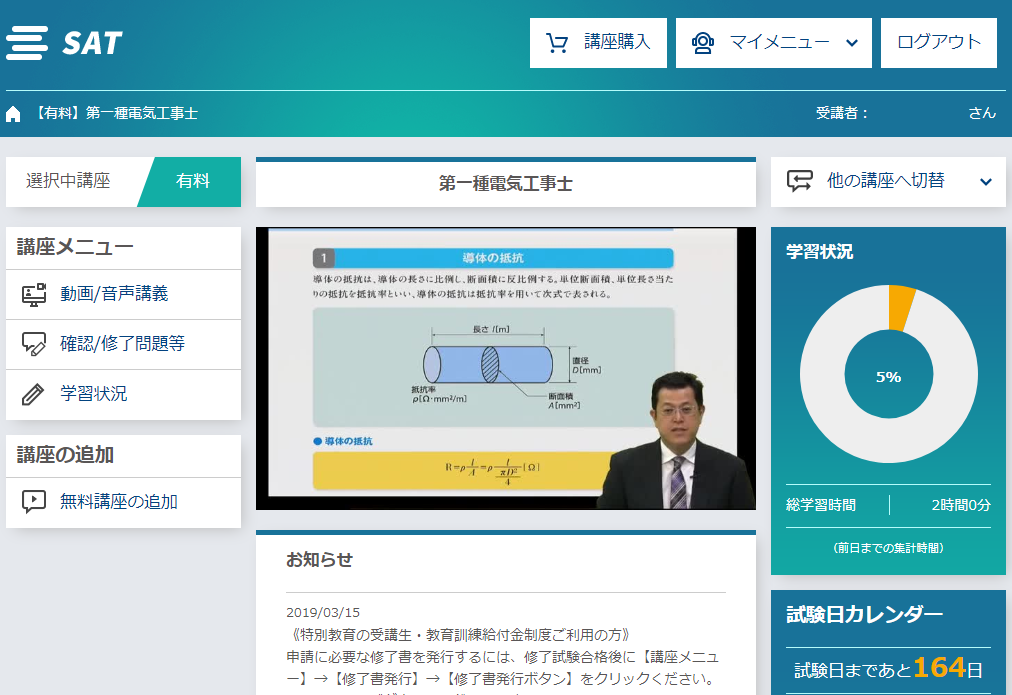Open the 講座購入 button

(598, 43)
